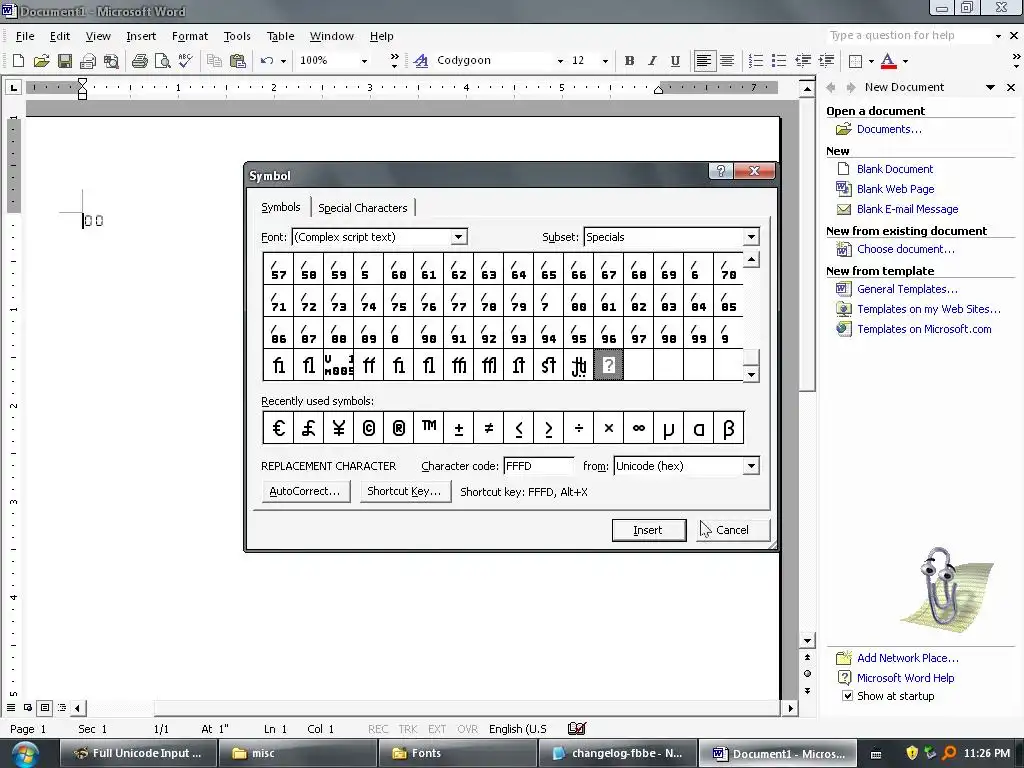Click the Microsoft Word Help icon link
Image resolution: width=1024 pixels, height=768 pixels.
(x=844, y=678)
